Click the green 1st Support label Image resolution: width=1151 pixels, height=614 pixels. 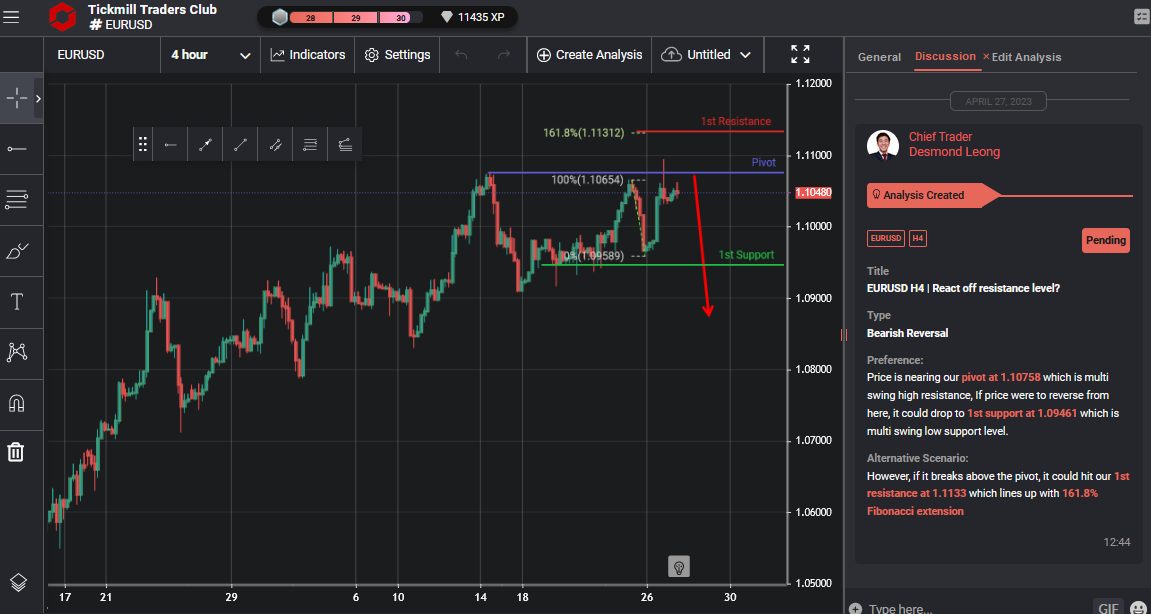[x=746, y=255]
